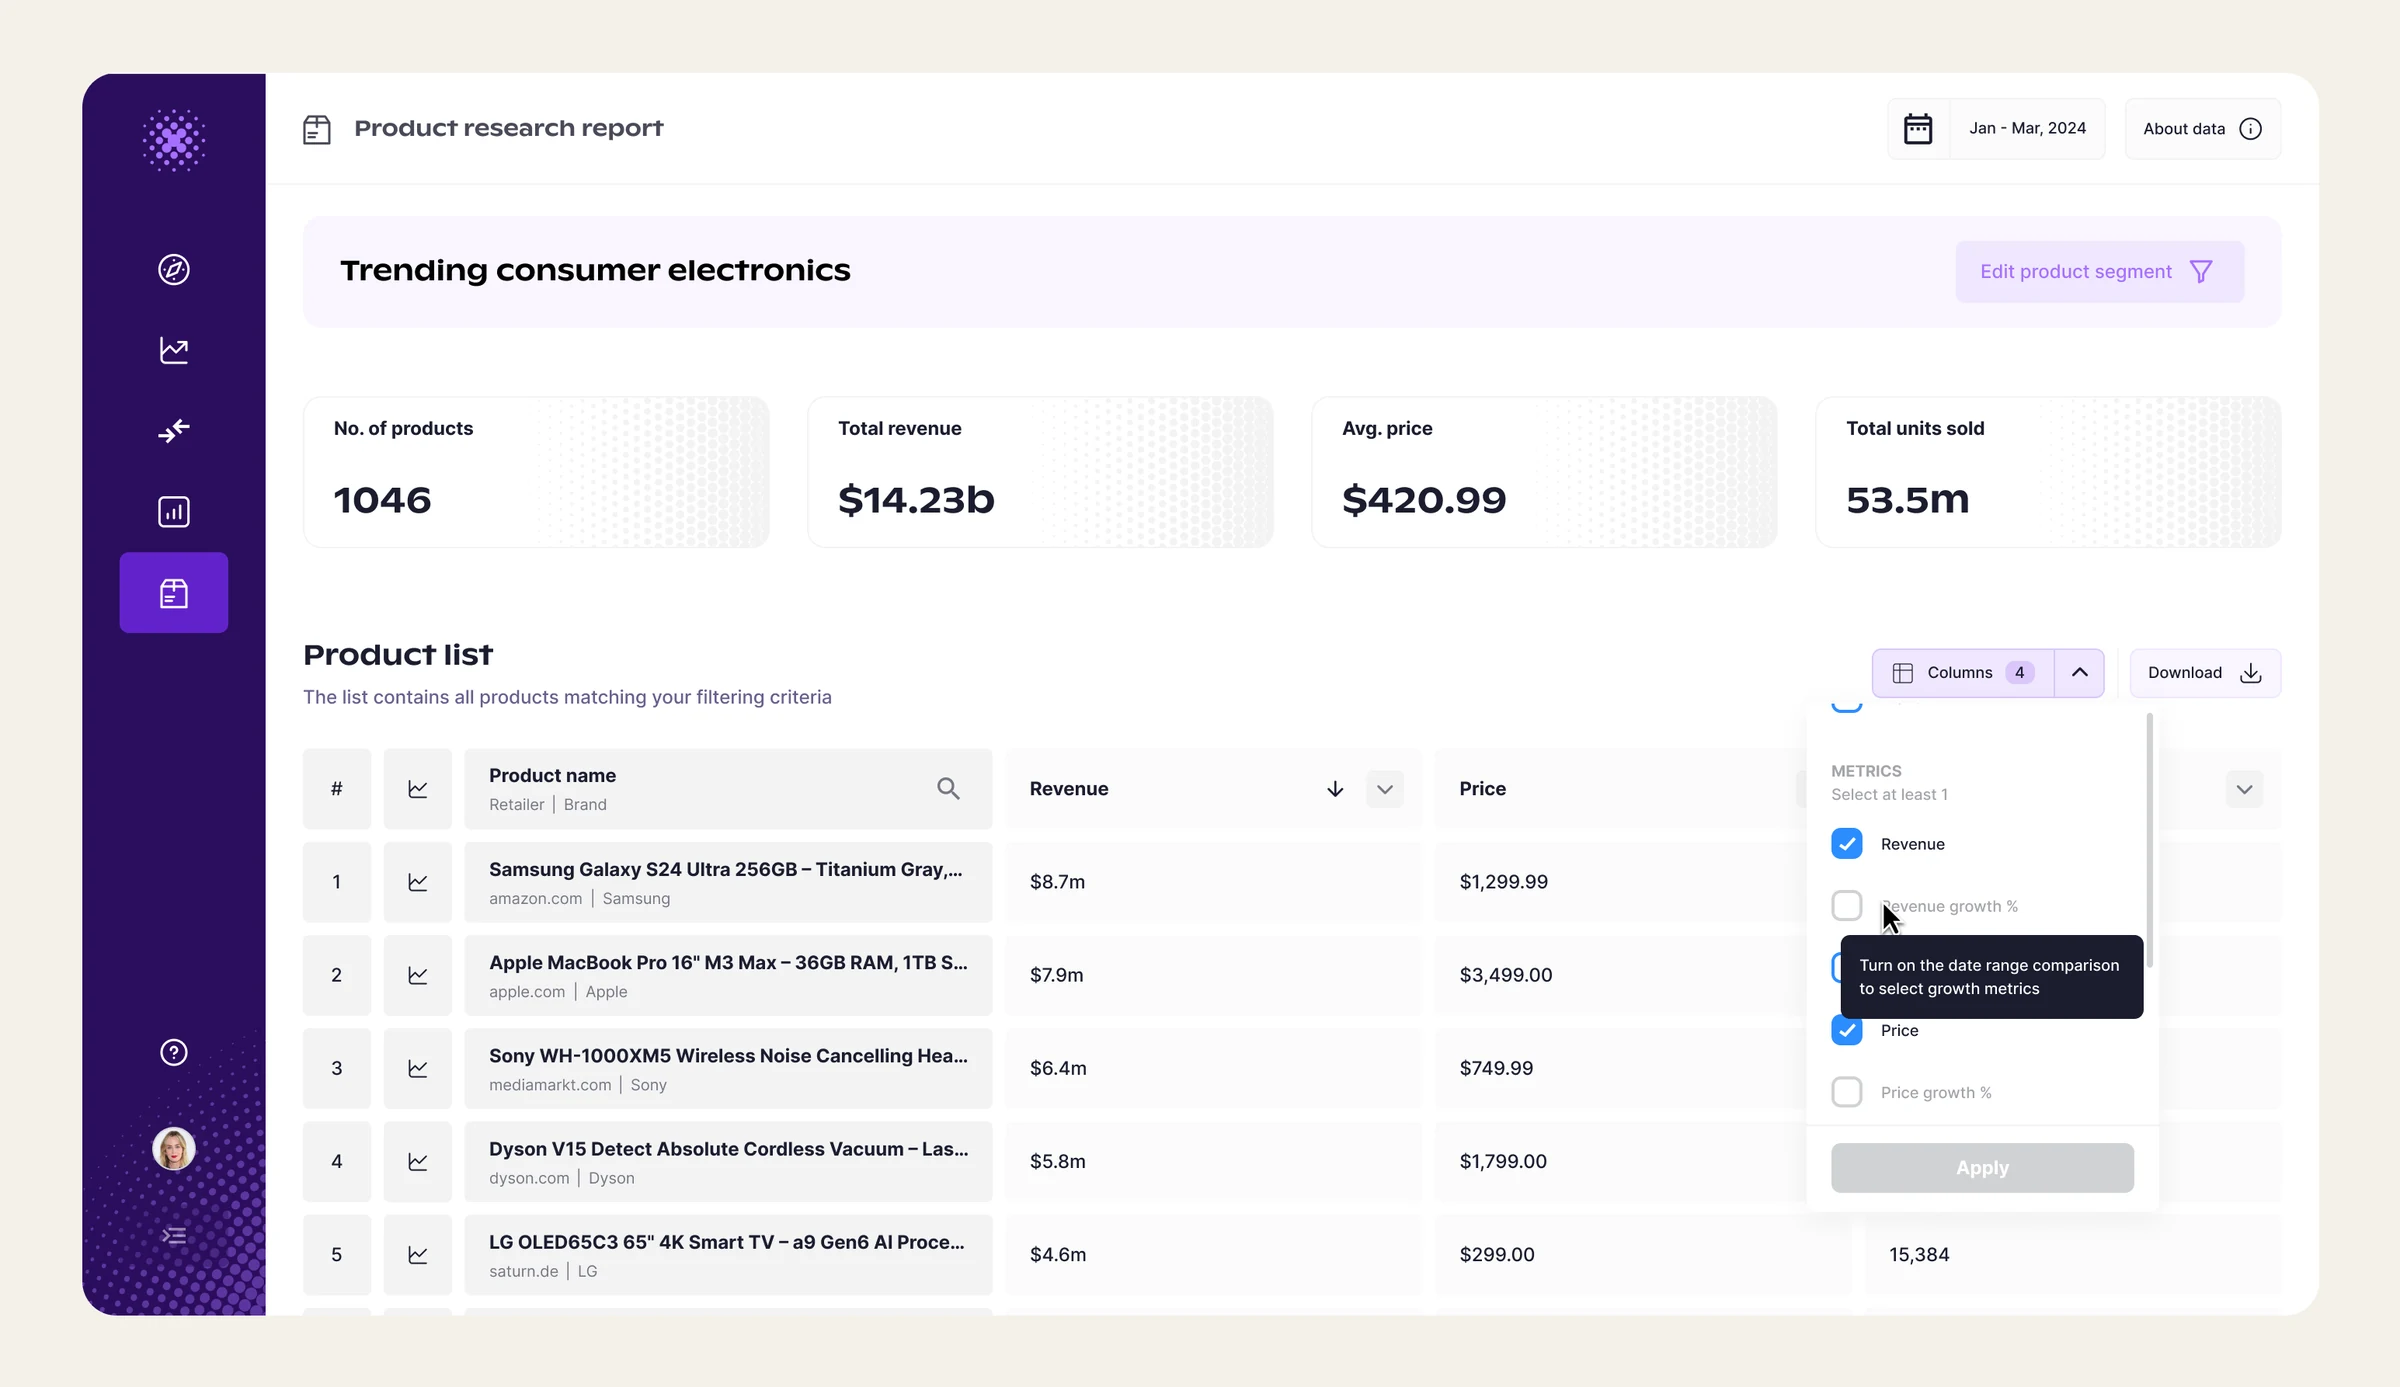Open the compass explore icon in sidebar
Image resolution: width=2400 pixels, height=1387 pixels.
[174, 269]
